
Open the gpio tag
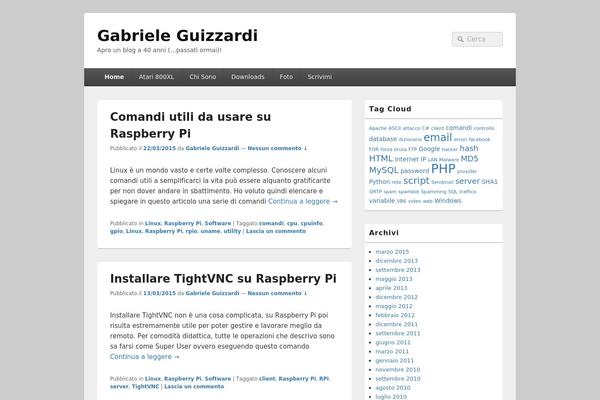tap(116, 231)
